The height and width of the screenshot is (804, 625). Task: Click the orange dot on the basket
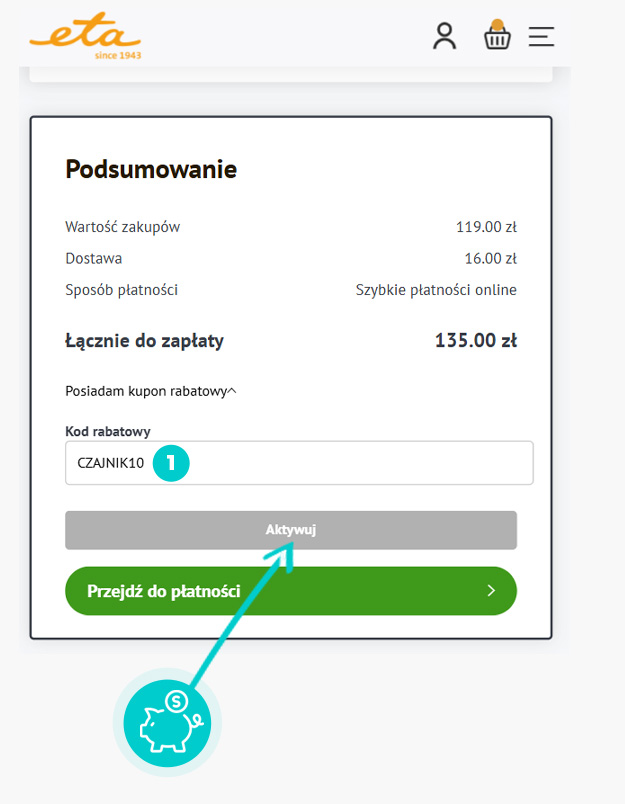[x=497, y=24]
